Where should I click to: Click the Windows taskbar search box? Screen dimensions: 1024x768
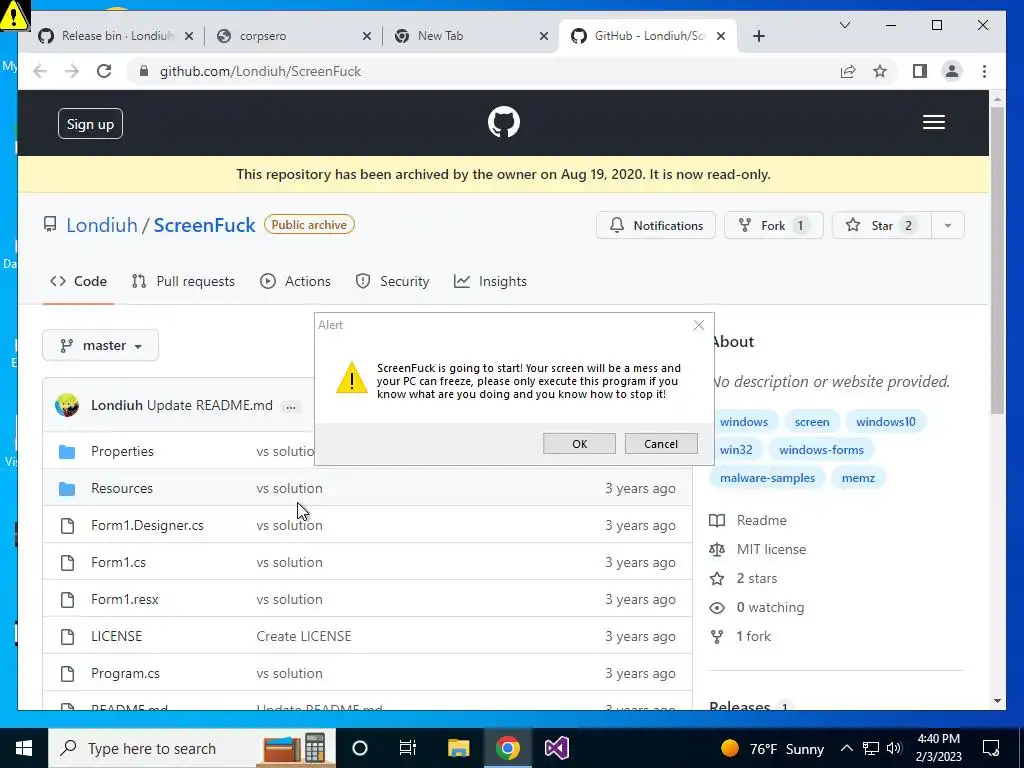click(x=192, y=748)
